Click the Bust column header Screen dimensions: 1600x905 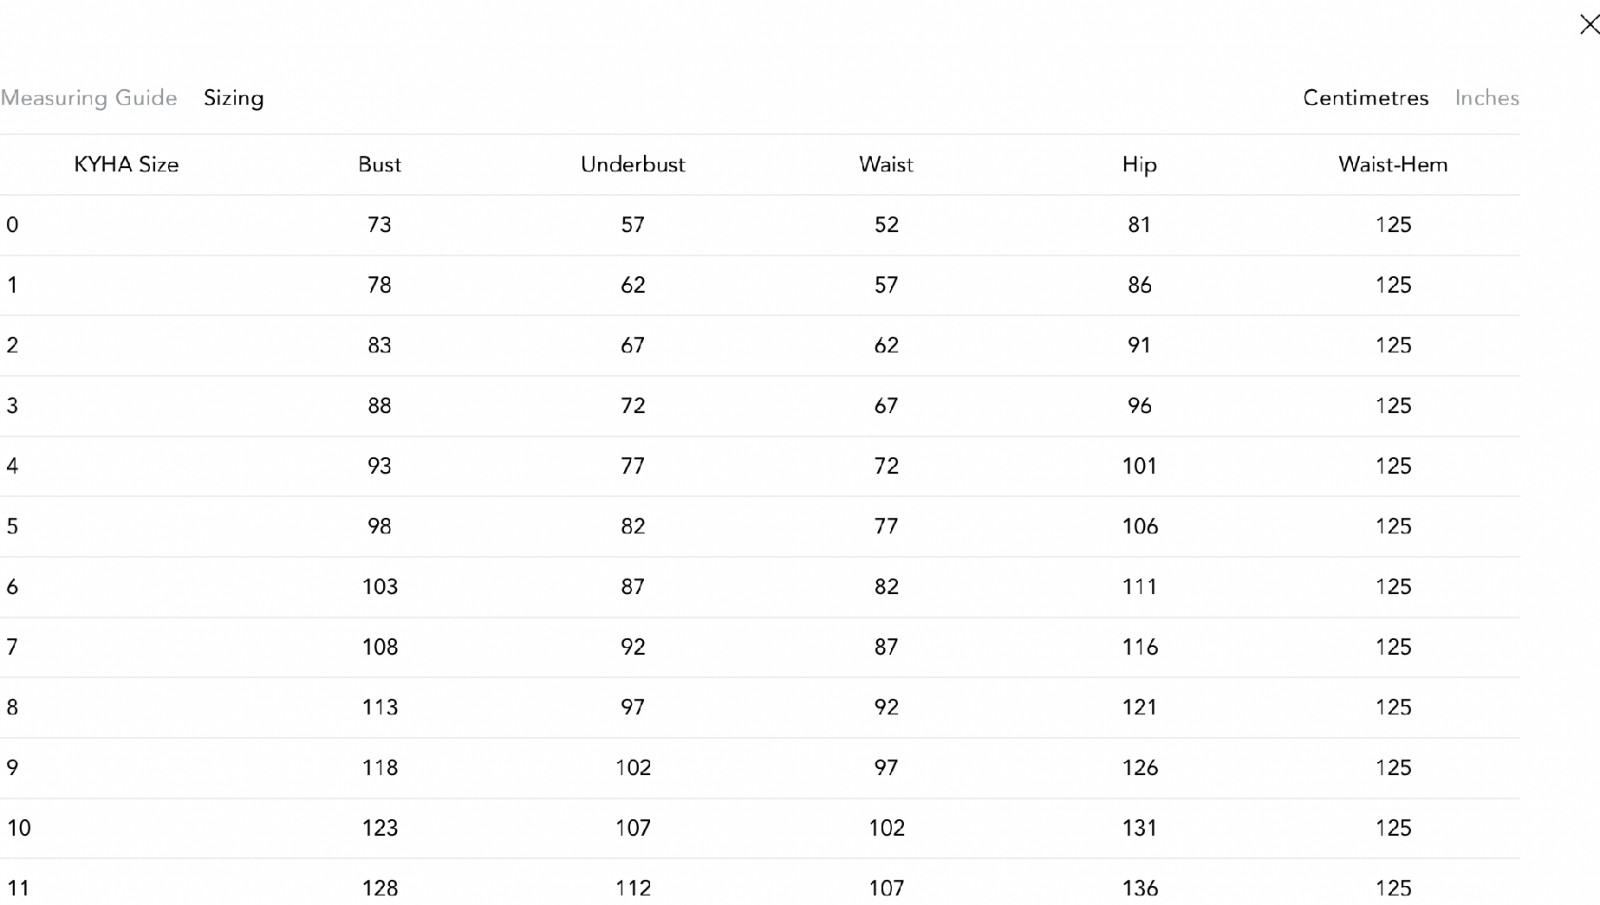point(380,165)
